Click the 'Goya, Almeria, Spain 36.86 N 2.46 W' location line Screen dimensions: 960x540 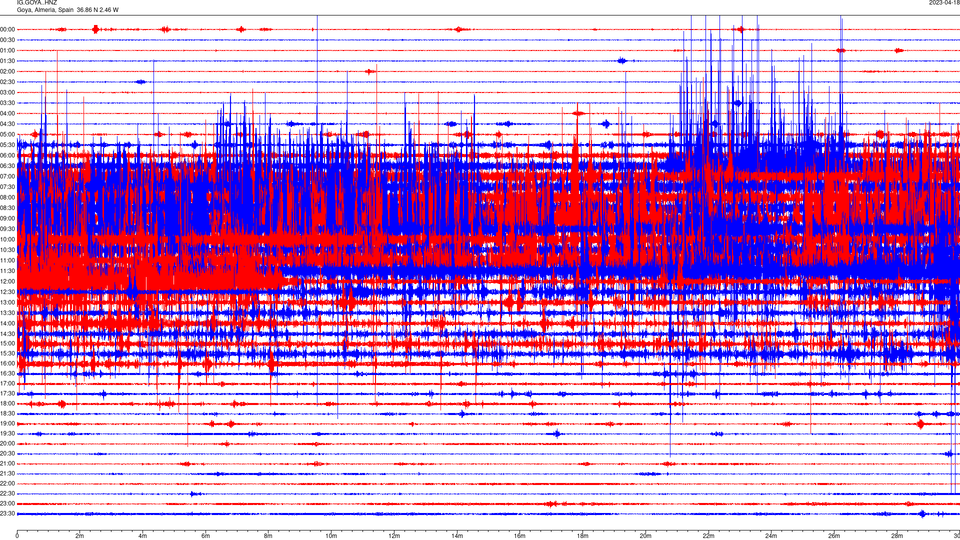tap(67, 10)
